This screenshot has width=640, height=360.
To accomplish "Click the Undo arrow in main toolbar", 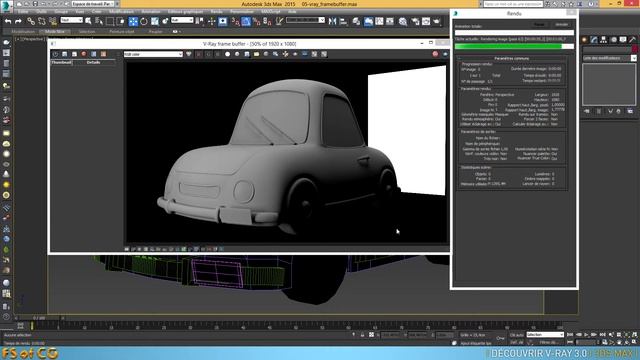I will (8, 21).
